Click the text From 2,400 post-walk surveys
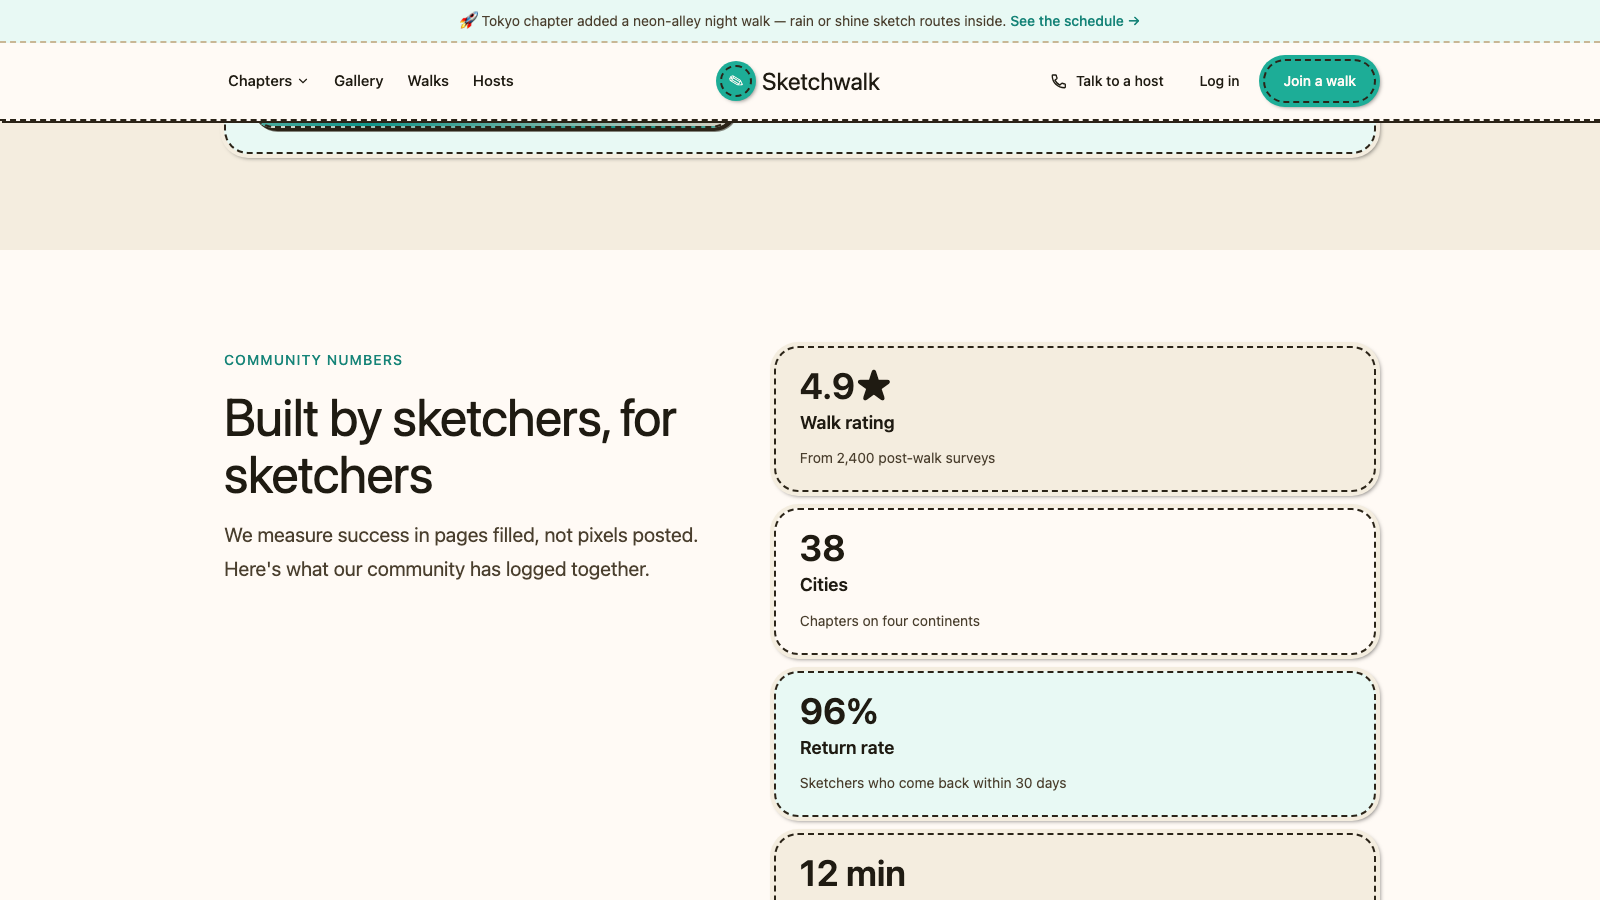1600x900 pixels. (897, 458)
